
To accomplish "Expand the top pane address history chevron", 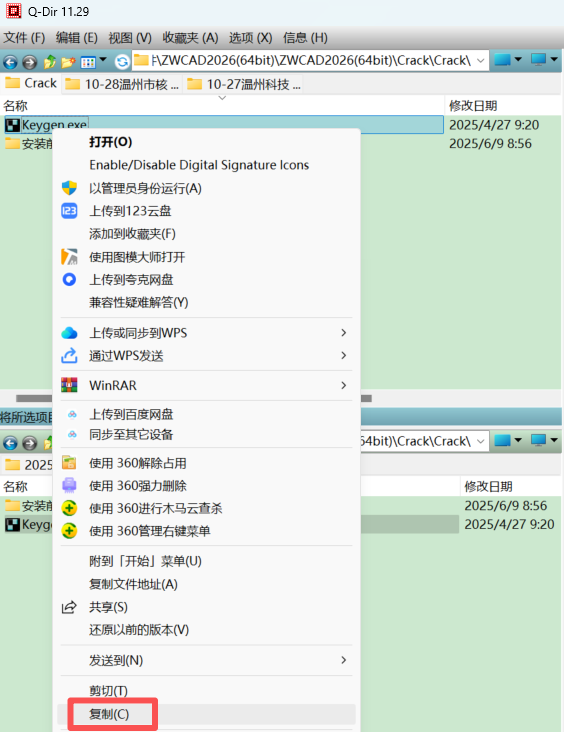I will coord(480,61).
